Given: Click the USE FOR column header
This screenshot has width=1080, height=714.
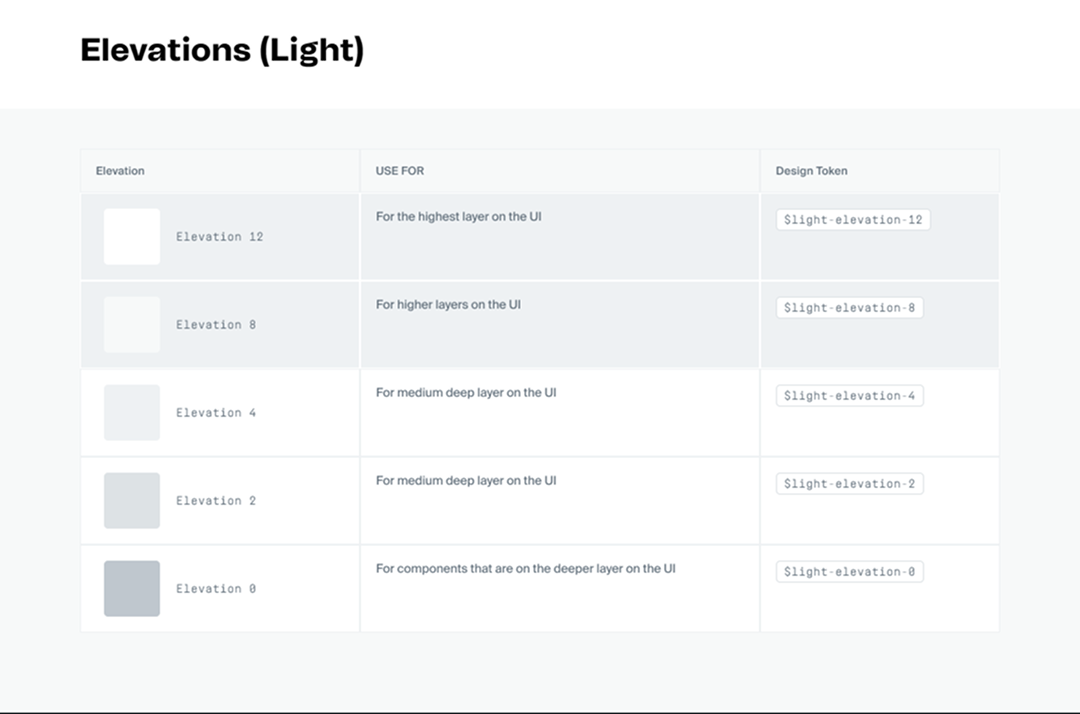Looking at the screenshot, I should [400, 171].
